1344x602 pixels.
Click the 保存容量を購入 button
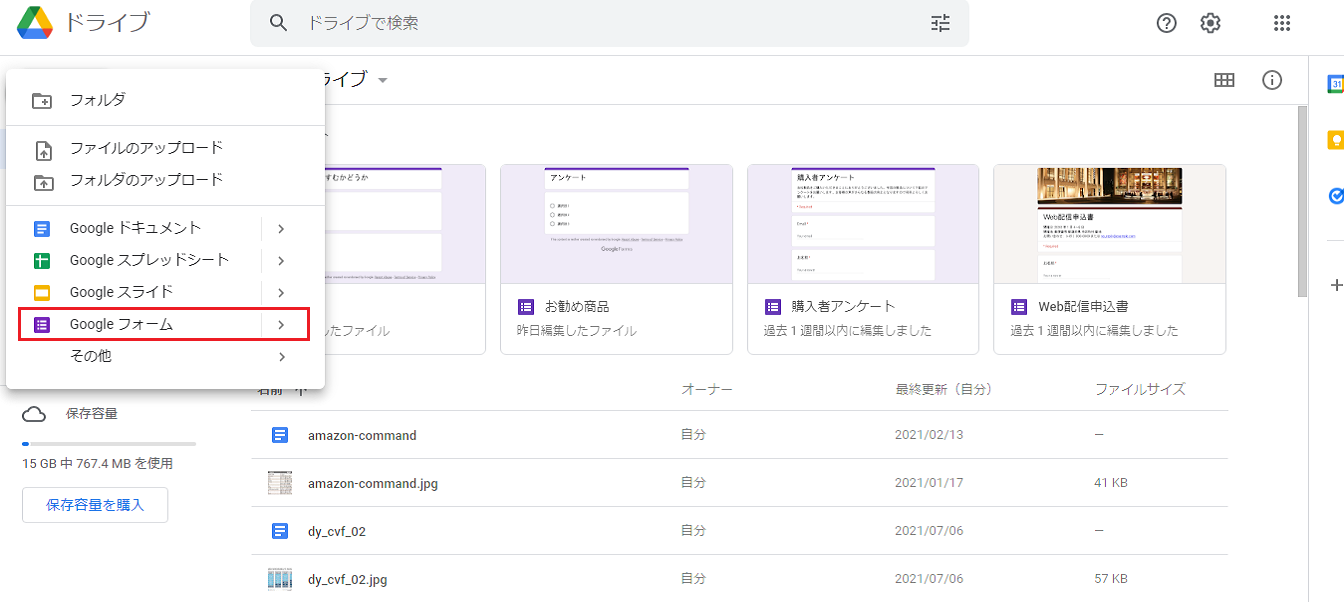click(x=95, y=505)
